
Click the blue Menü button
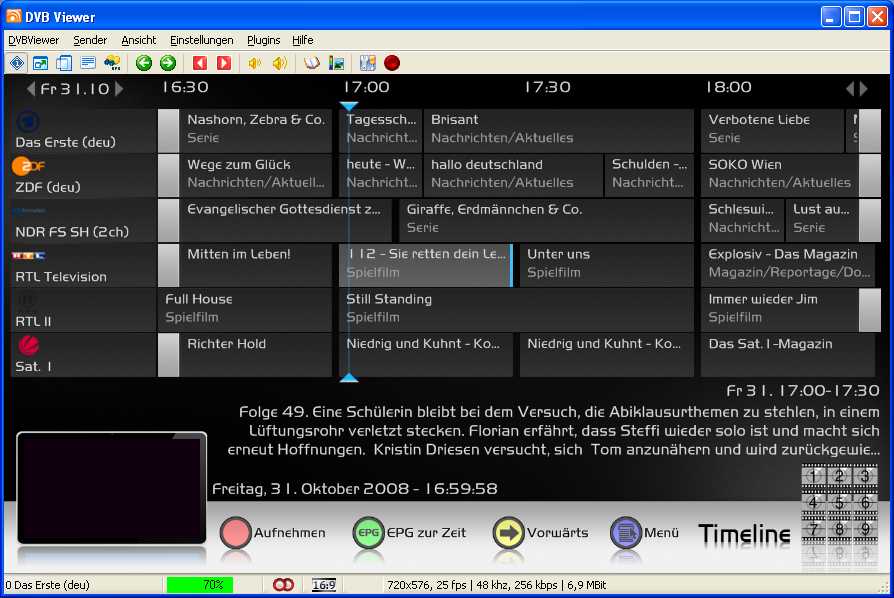[x=625, y=532]
